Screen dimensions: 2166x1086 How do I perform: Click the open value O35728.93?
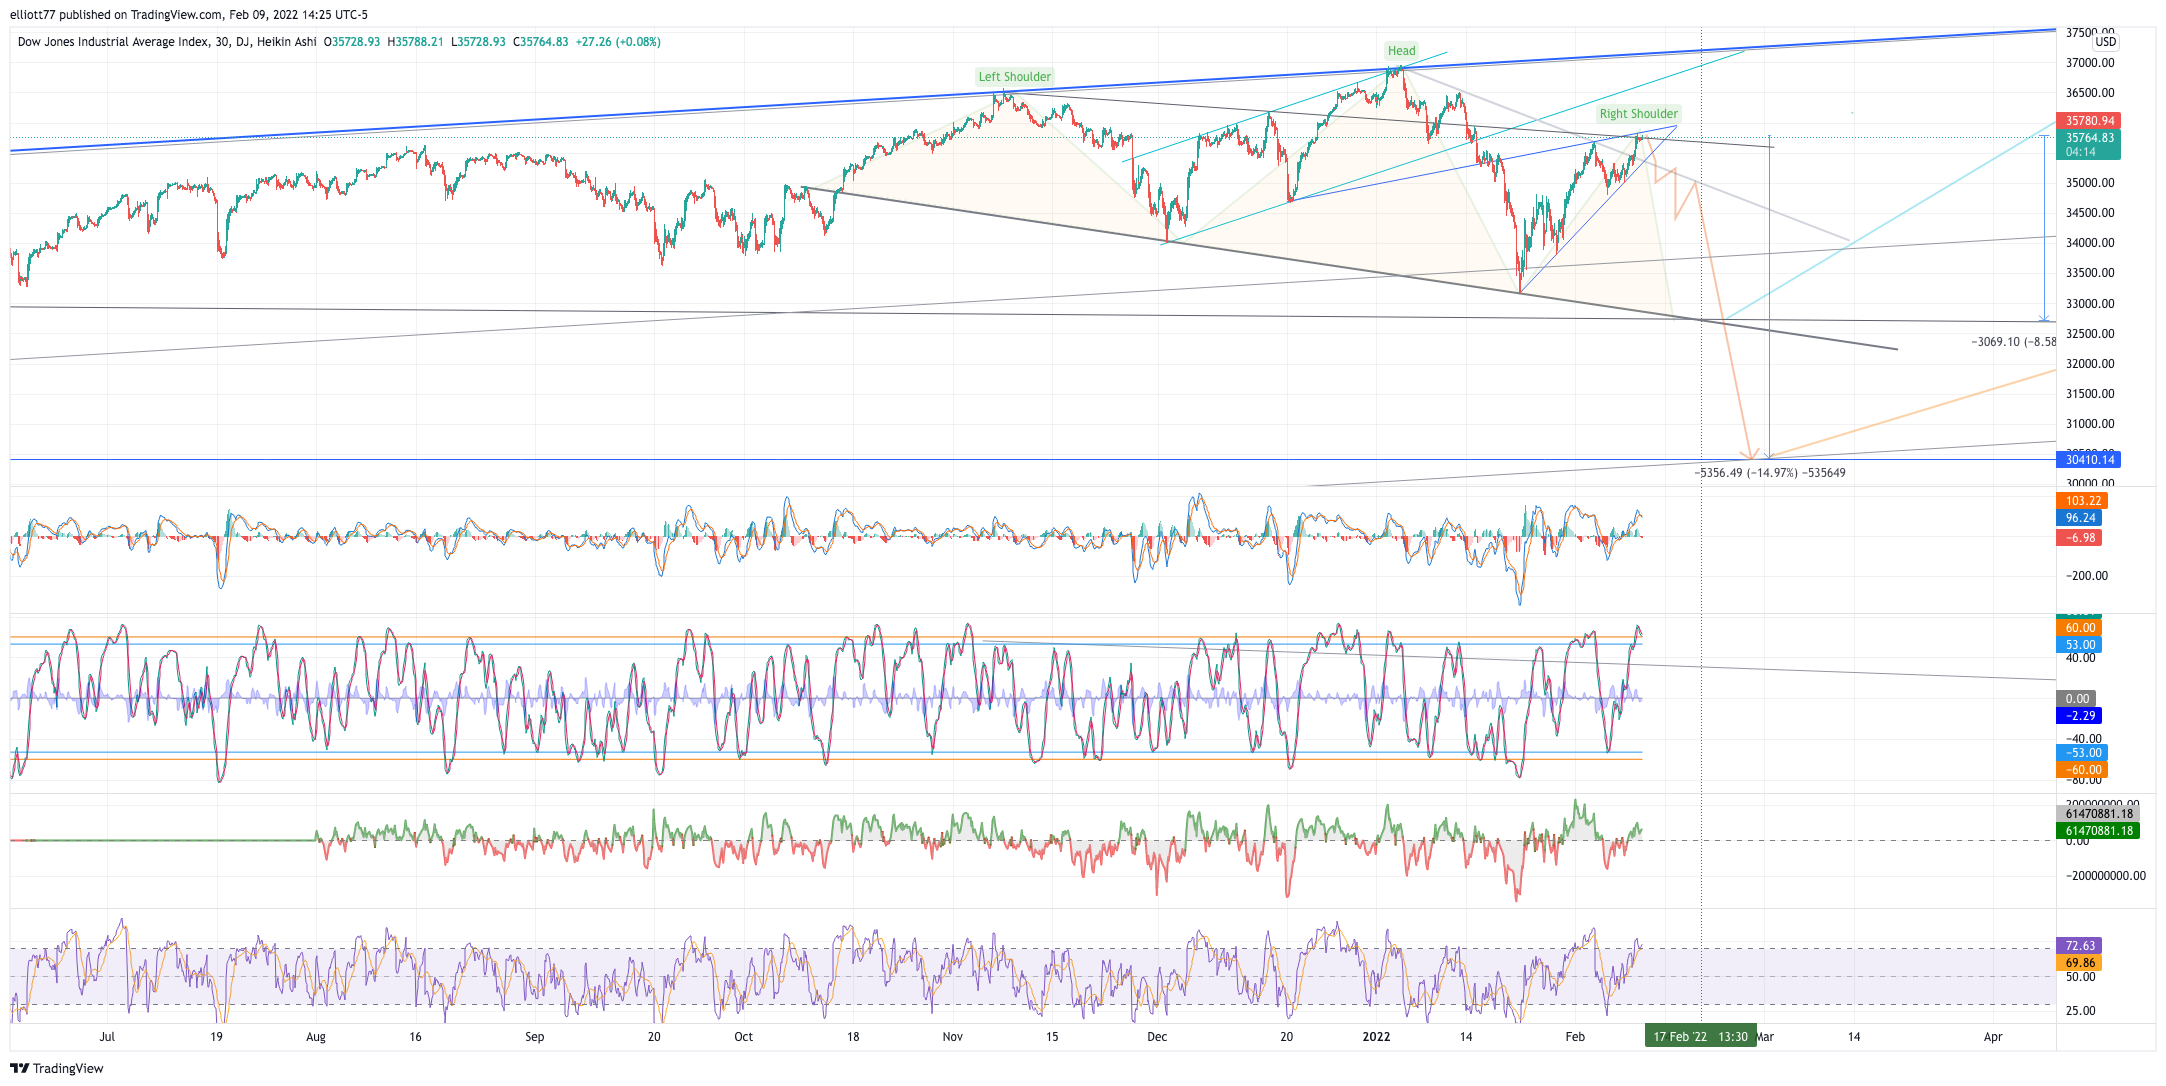[x=352, y=42]
